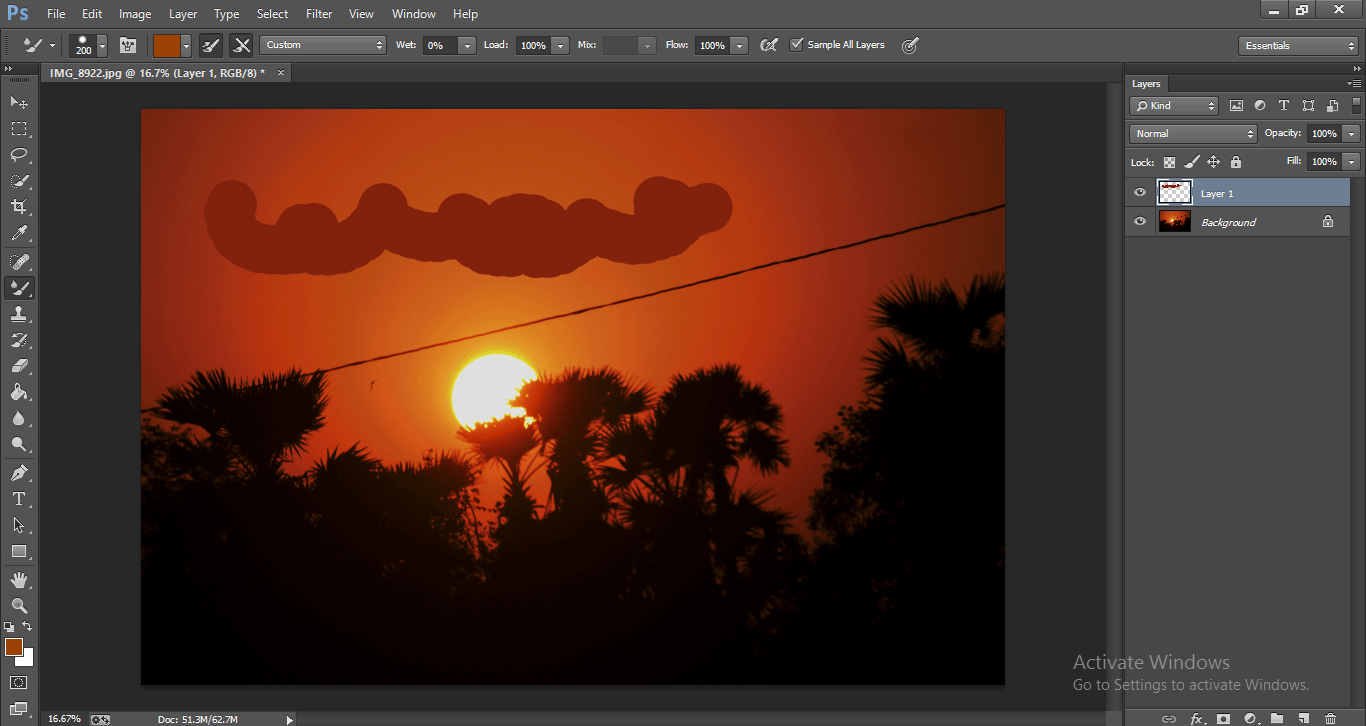
Task: Select the Lasso tool
Action: pyautogui.click(x=19, y=155)
